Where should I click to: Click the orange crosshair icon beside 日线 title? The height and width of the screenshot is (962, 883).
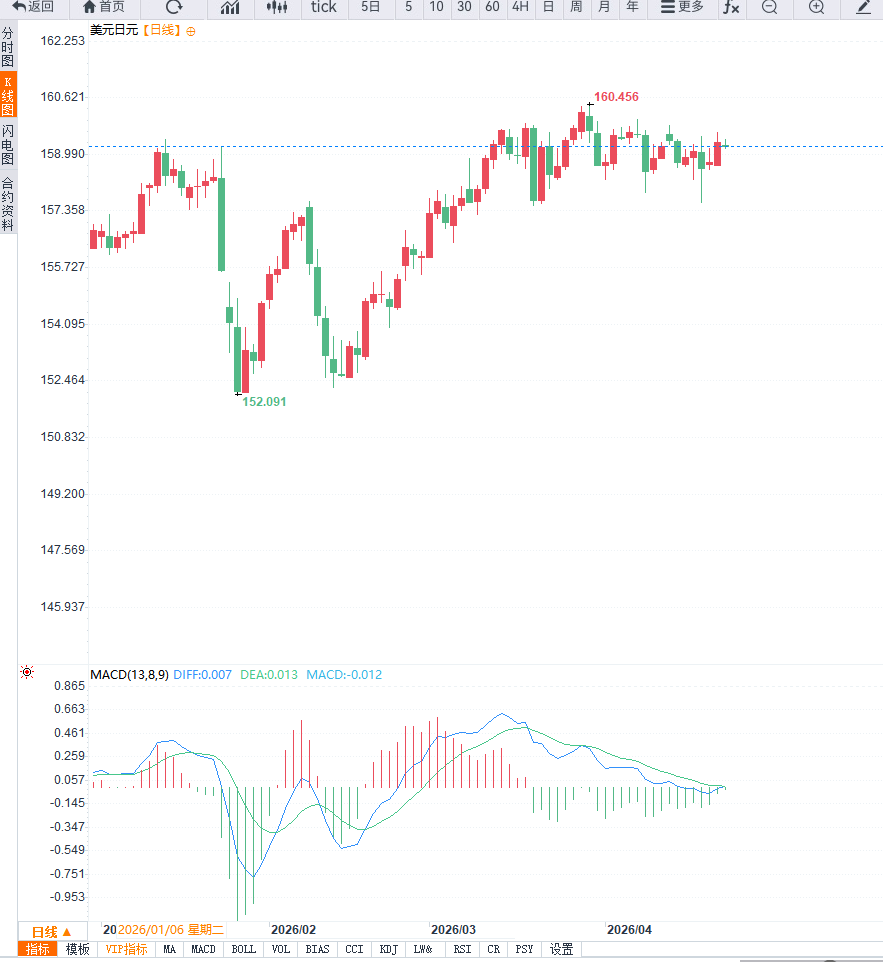click(x=191, y=31)
